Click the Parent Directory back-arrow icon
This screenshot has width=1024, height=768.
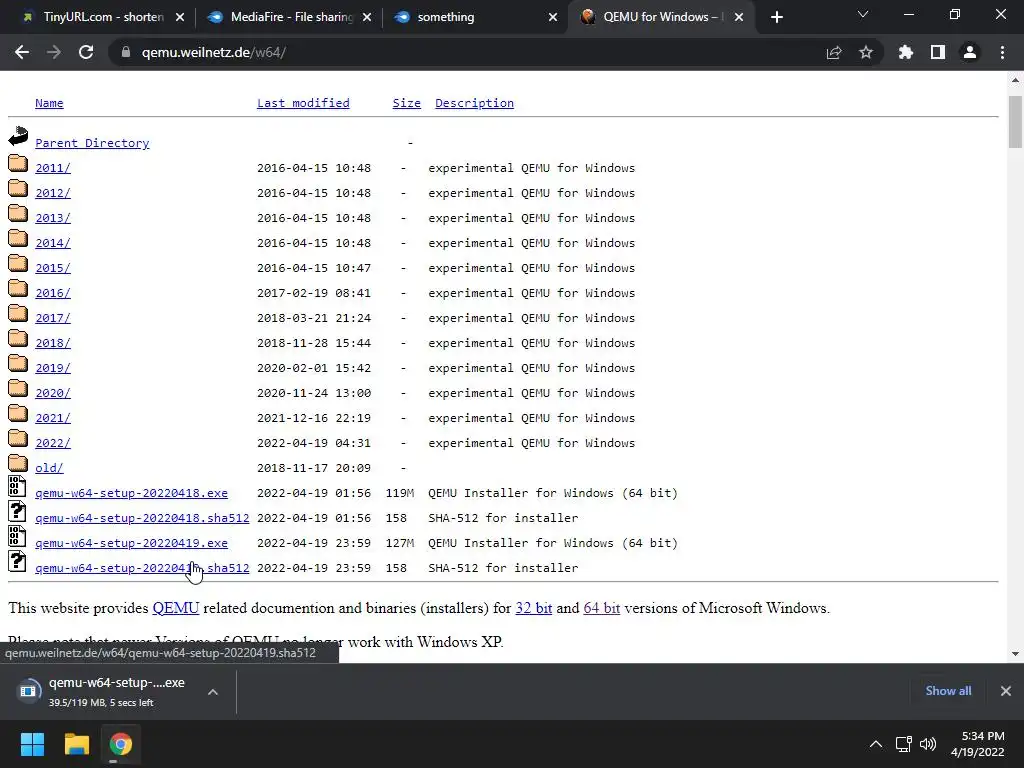18,136
